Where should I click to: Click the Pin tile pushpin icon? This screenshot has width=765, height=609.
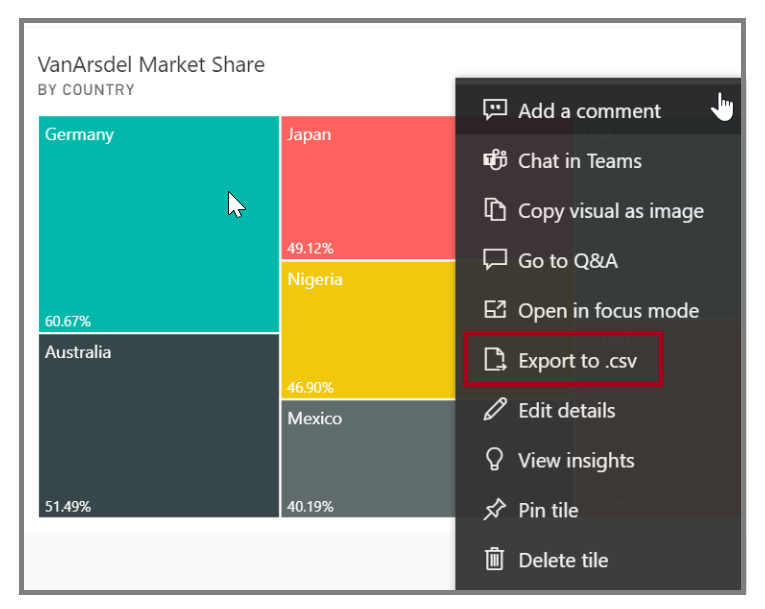(x=495, y=510)
